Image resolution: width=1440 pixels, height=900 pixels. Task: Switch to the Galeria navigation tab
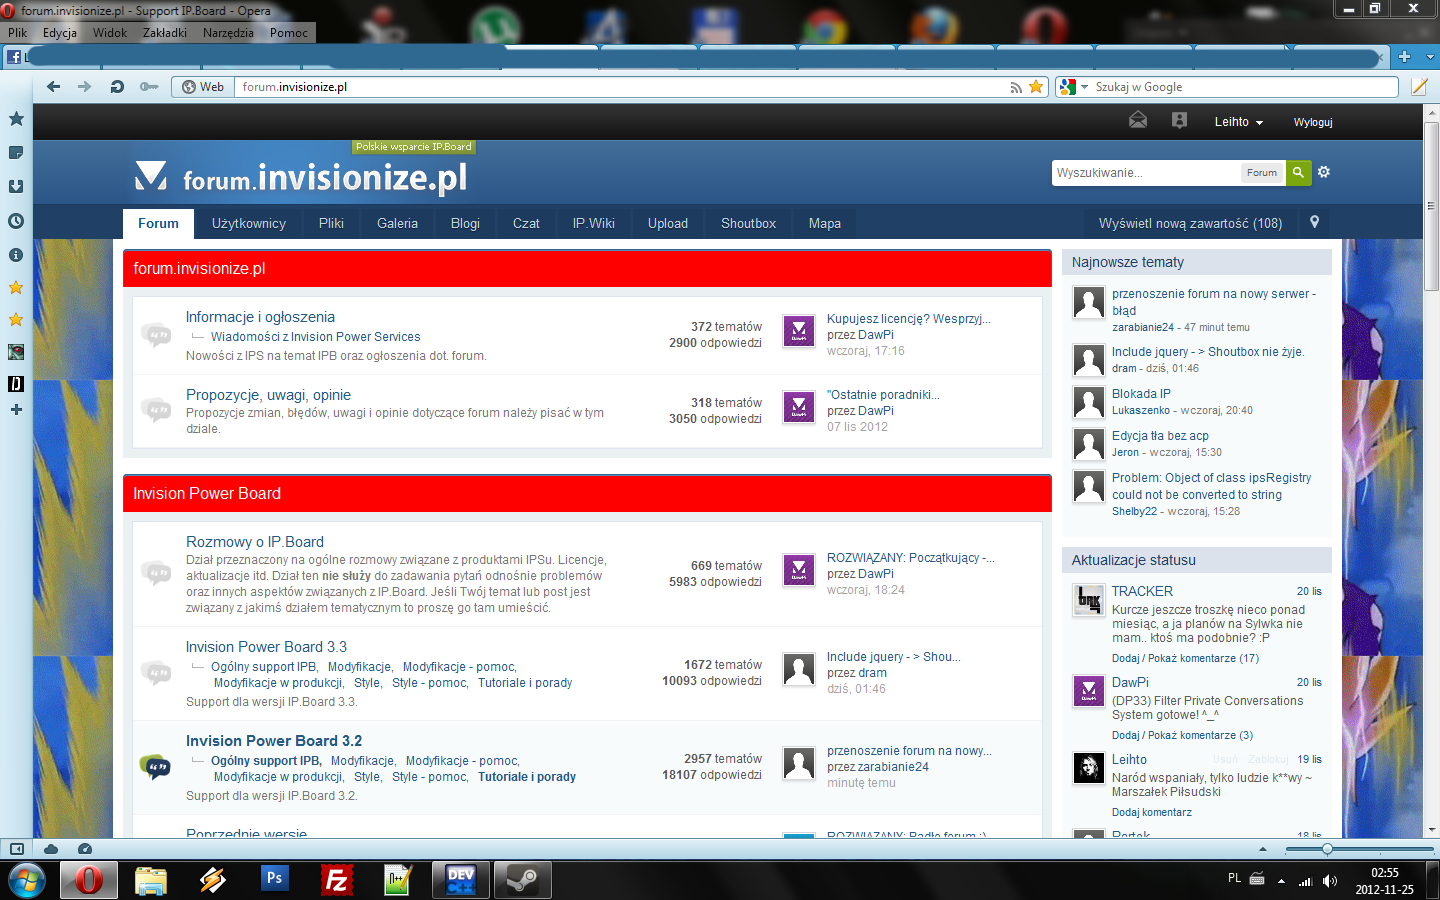click(397, 223)
